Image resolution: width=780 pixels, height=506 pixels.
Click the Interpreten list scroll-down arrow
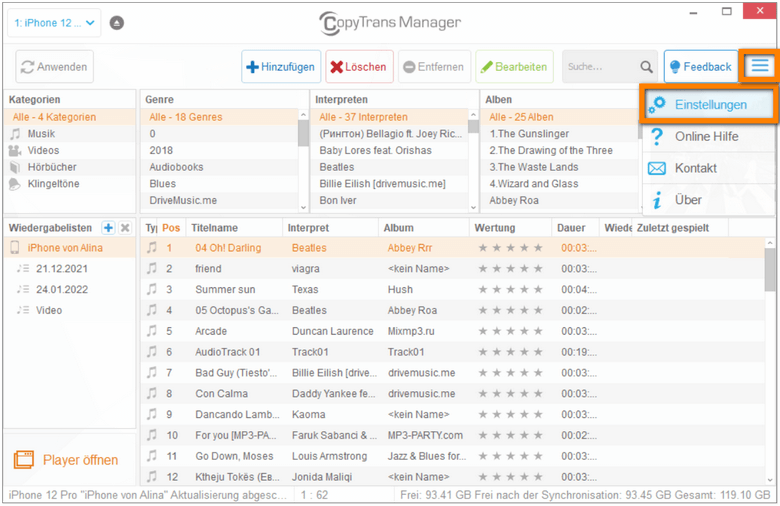point(473,207)
